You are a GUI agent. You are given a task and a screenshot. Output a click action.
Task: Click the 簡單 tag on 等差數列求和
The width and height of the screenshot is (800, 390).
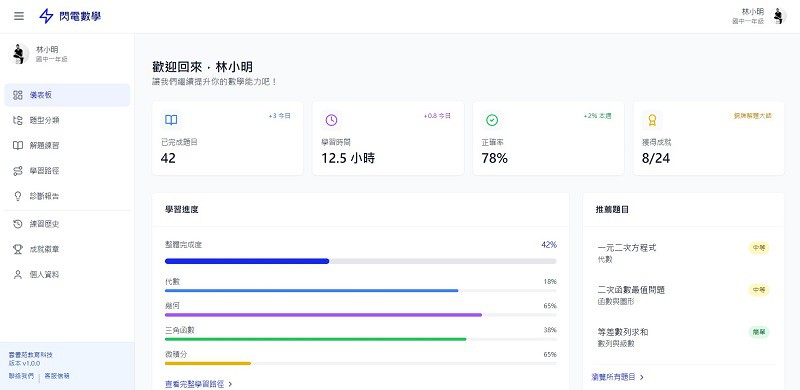pyautogui.click(x=759, y=332)
